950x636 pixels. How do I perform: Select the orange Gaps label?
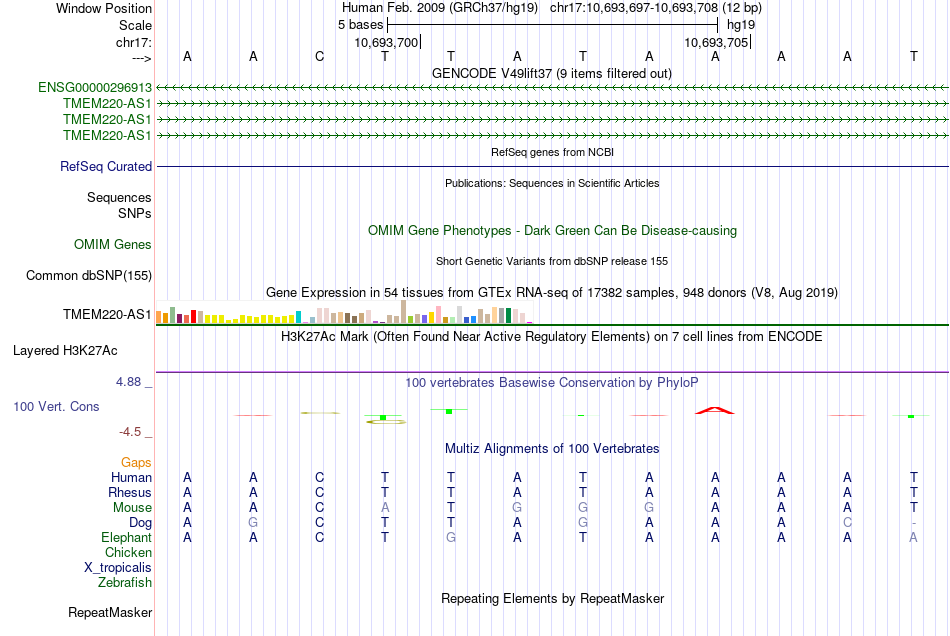point(136,462)
